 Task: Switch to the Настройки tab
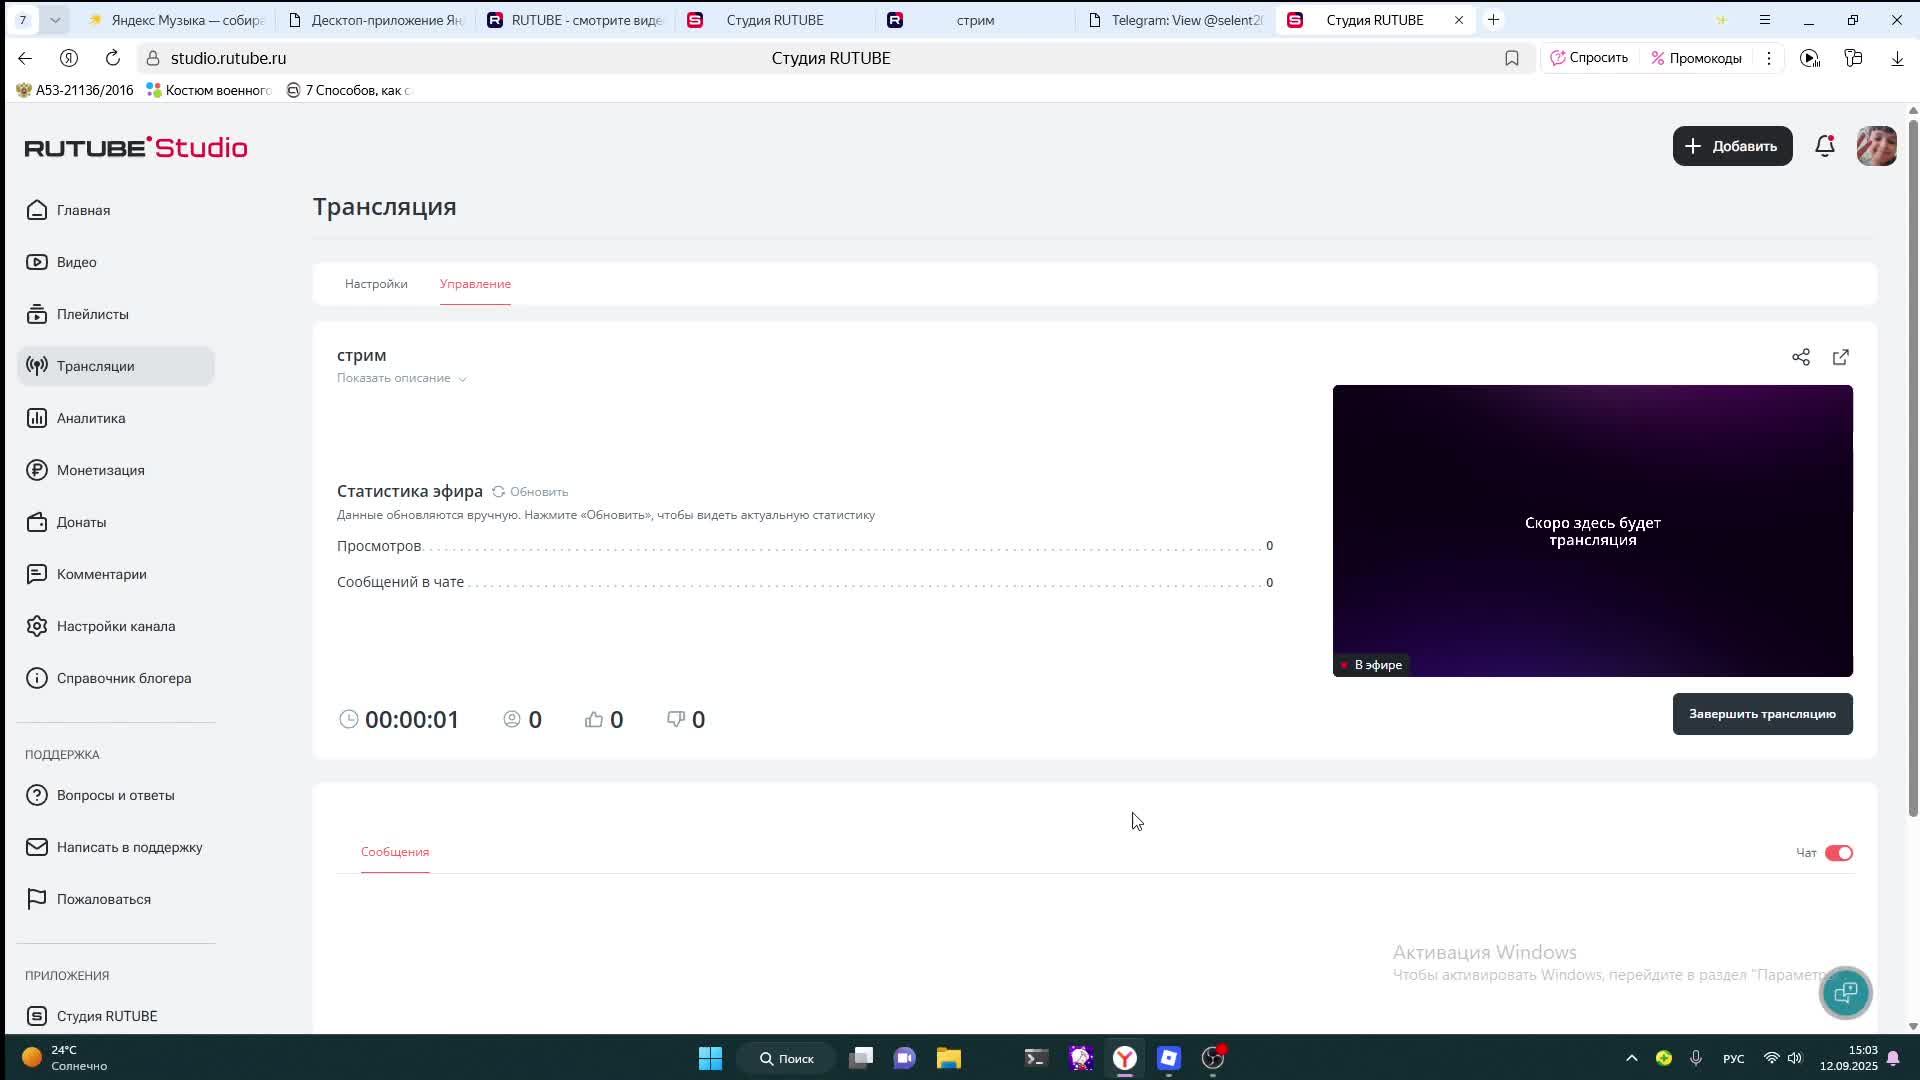376,284
